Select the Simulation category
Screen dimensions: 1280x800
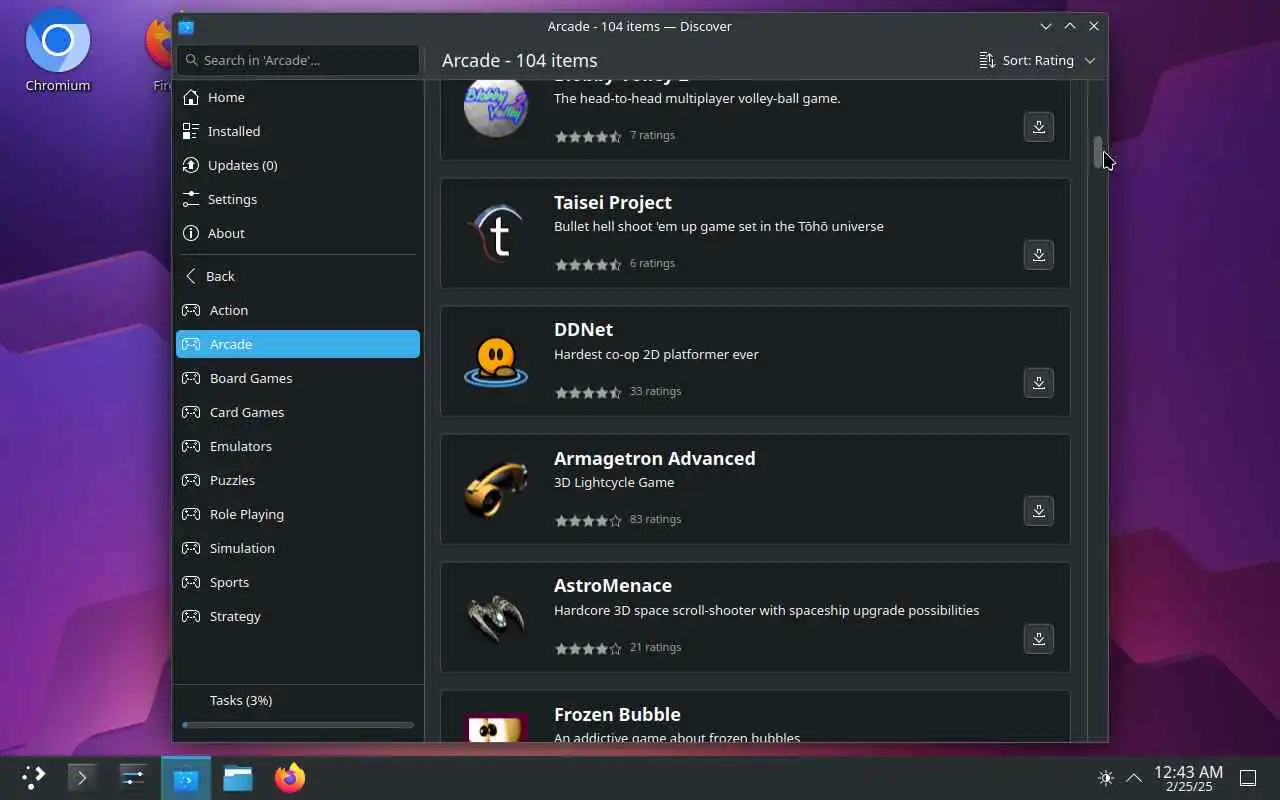298,548
